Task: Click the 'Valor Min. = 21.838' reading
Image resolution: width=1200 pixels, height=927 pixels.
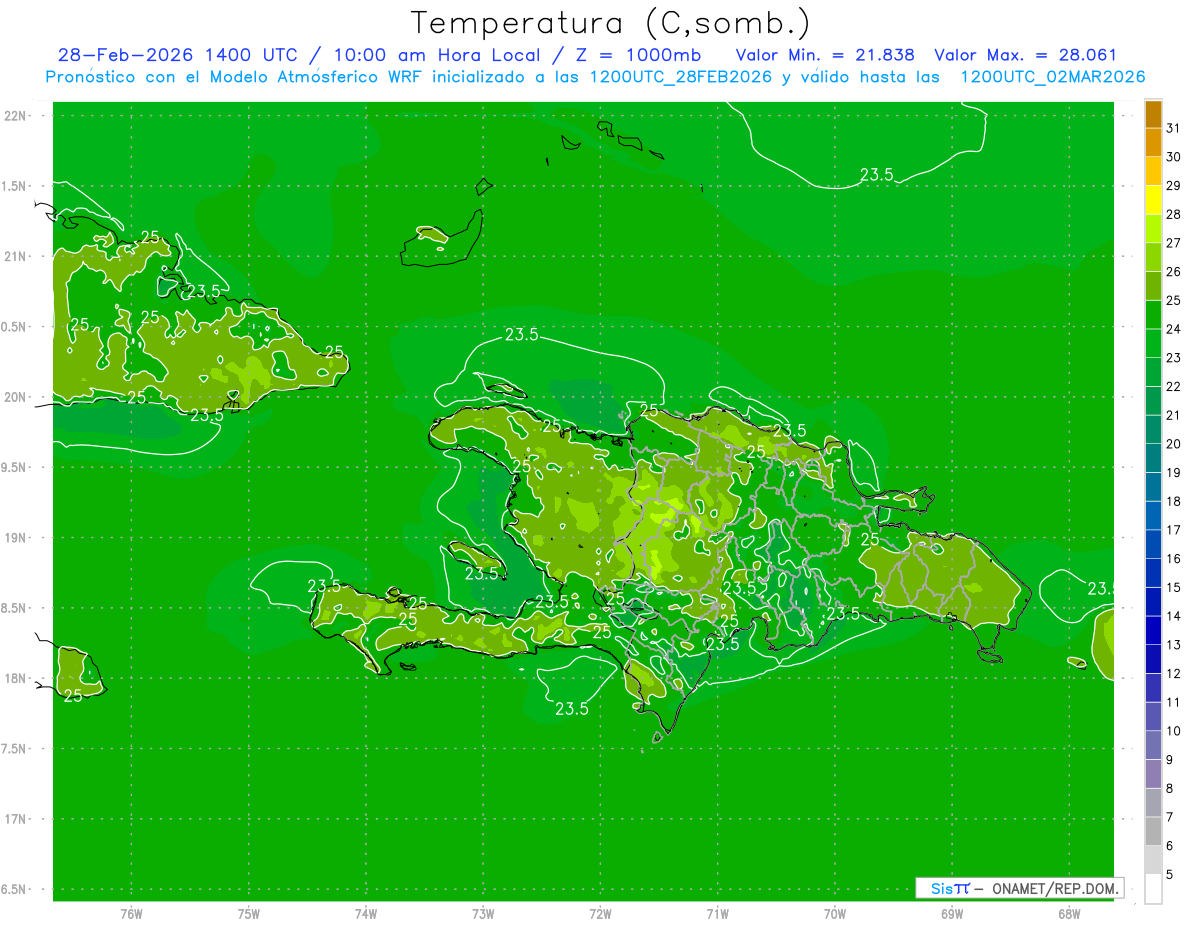Action: [825, 55]
